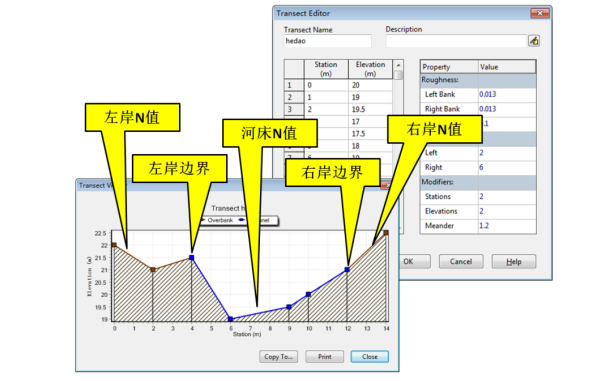The height and width of the screenshot is (381, 609).
Task: Click the Overbank legend entry
Action: click(x=217, y=220)
